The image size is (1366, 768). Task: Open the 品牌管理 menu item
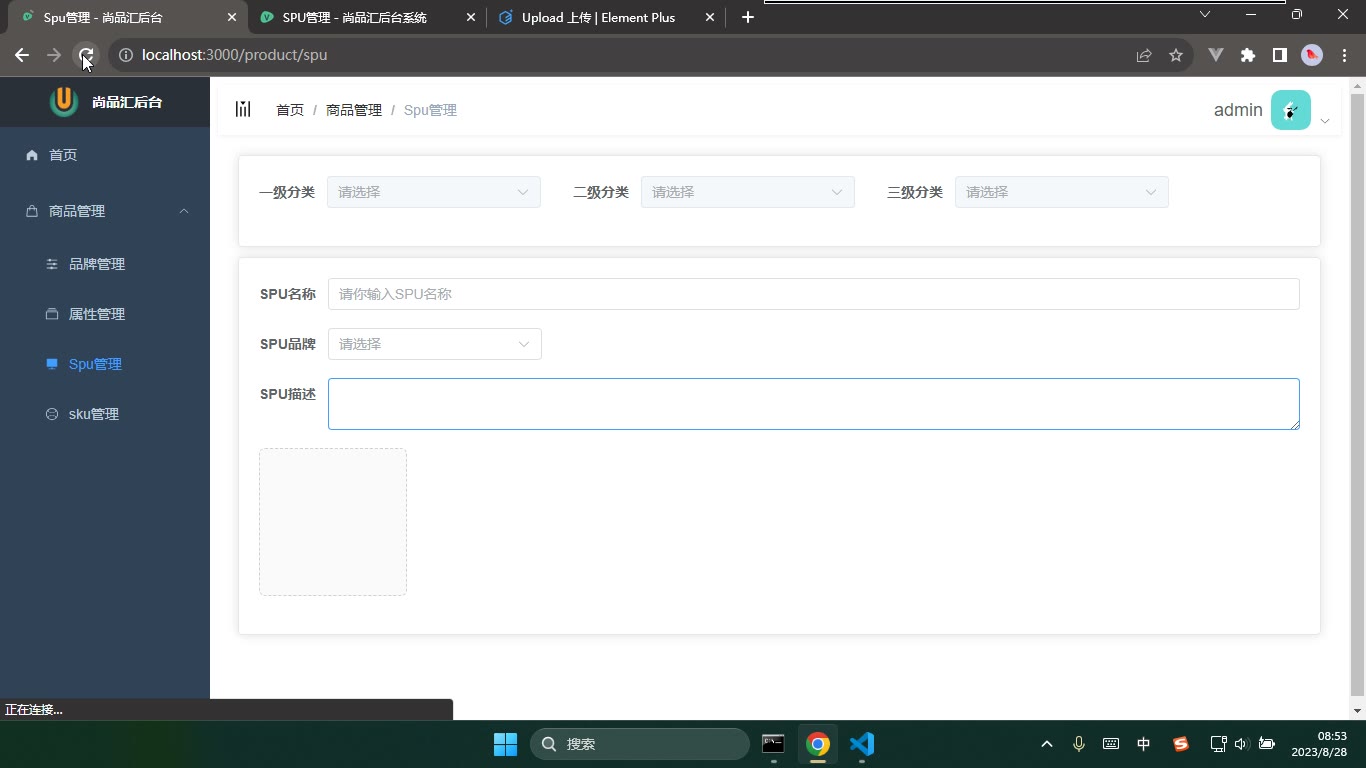(105, 264)
